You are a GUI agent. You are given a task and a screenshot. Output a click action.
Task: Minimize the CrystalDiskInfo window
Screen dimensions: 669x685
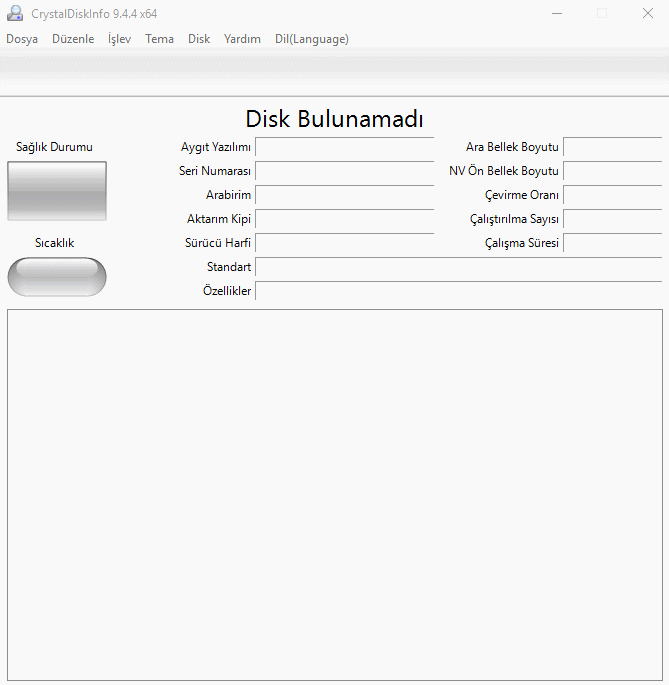[x=557, y=14]
